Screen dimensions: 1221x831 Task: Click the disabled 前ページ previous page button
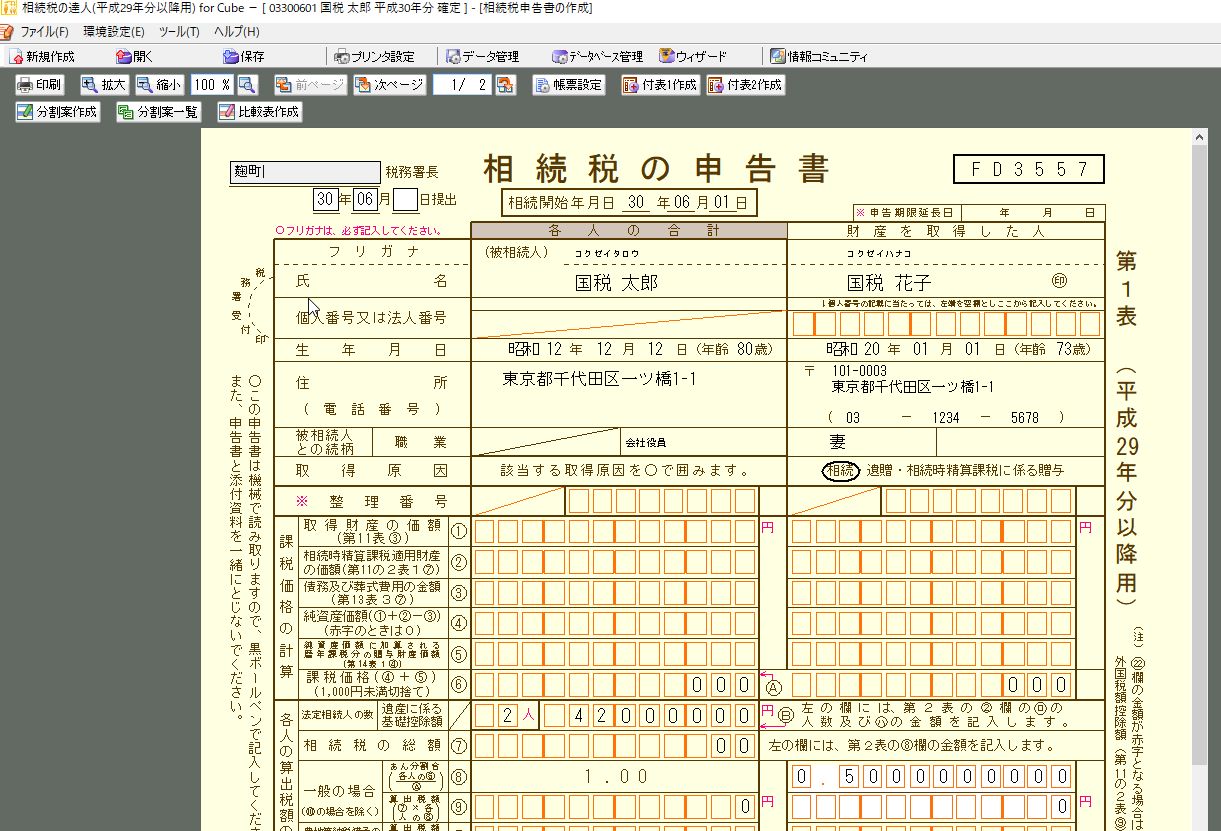(x=310, y=85)
